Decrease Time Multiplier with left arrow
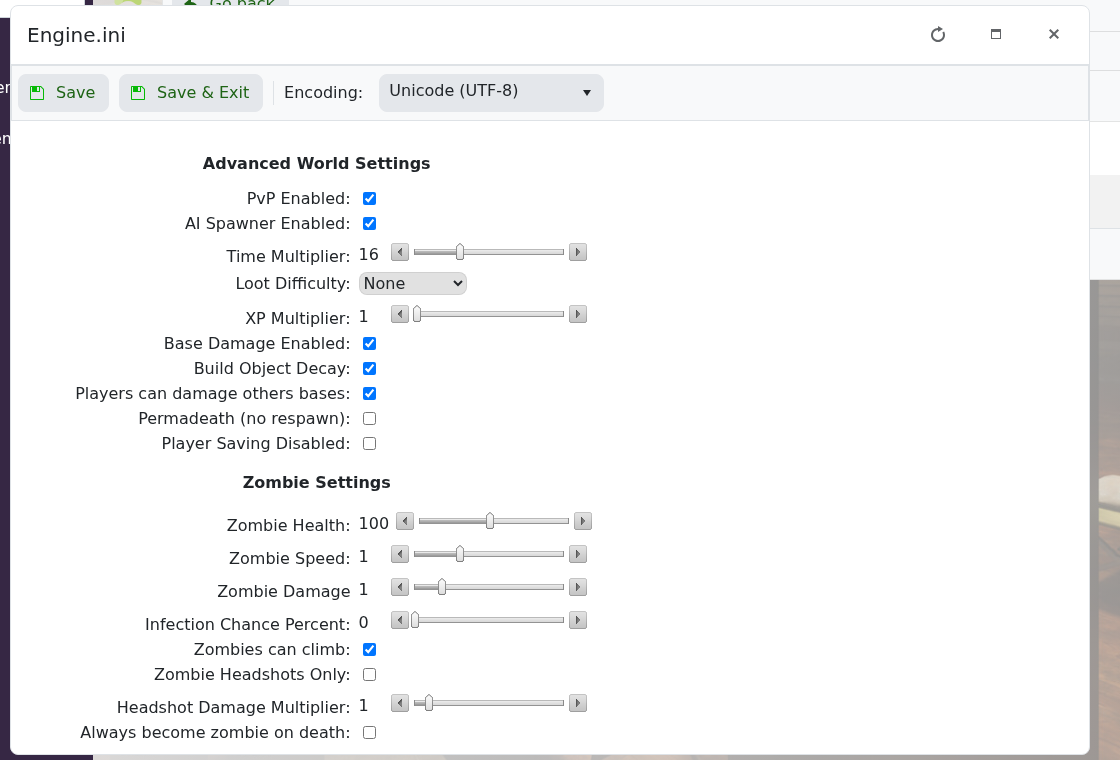Screen dimensions: 1120x760 [x=400, y=252]
